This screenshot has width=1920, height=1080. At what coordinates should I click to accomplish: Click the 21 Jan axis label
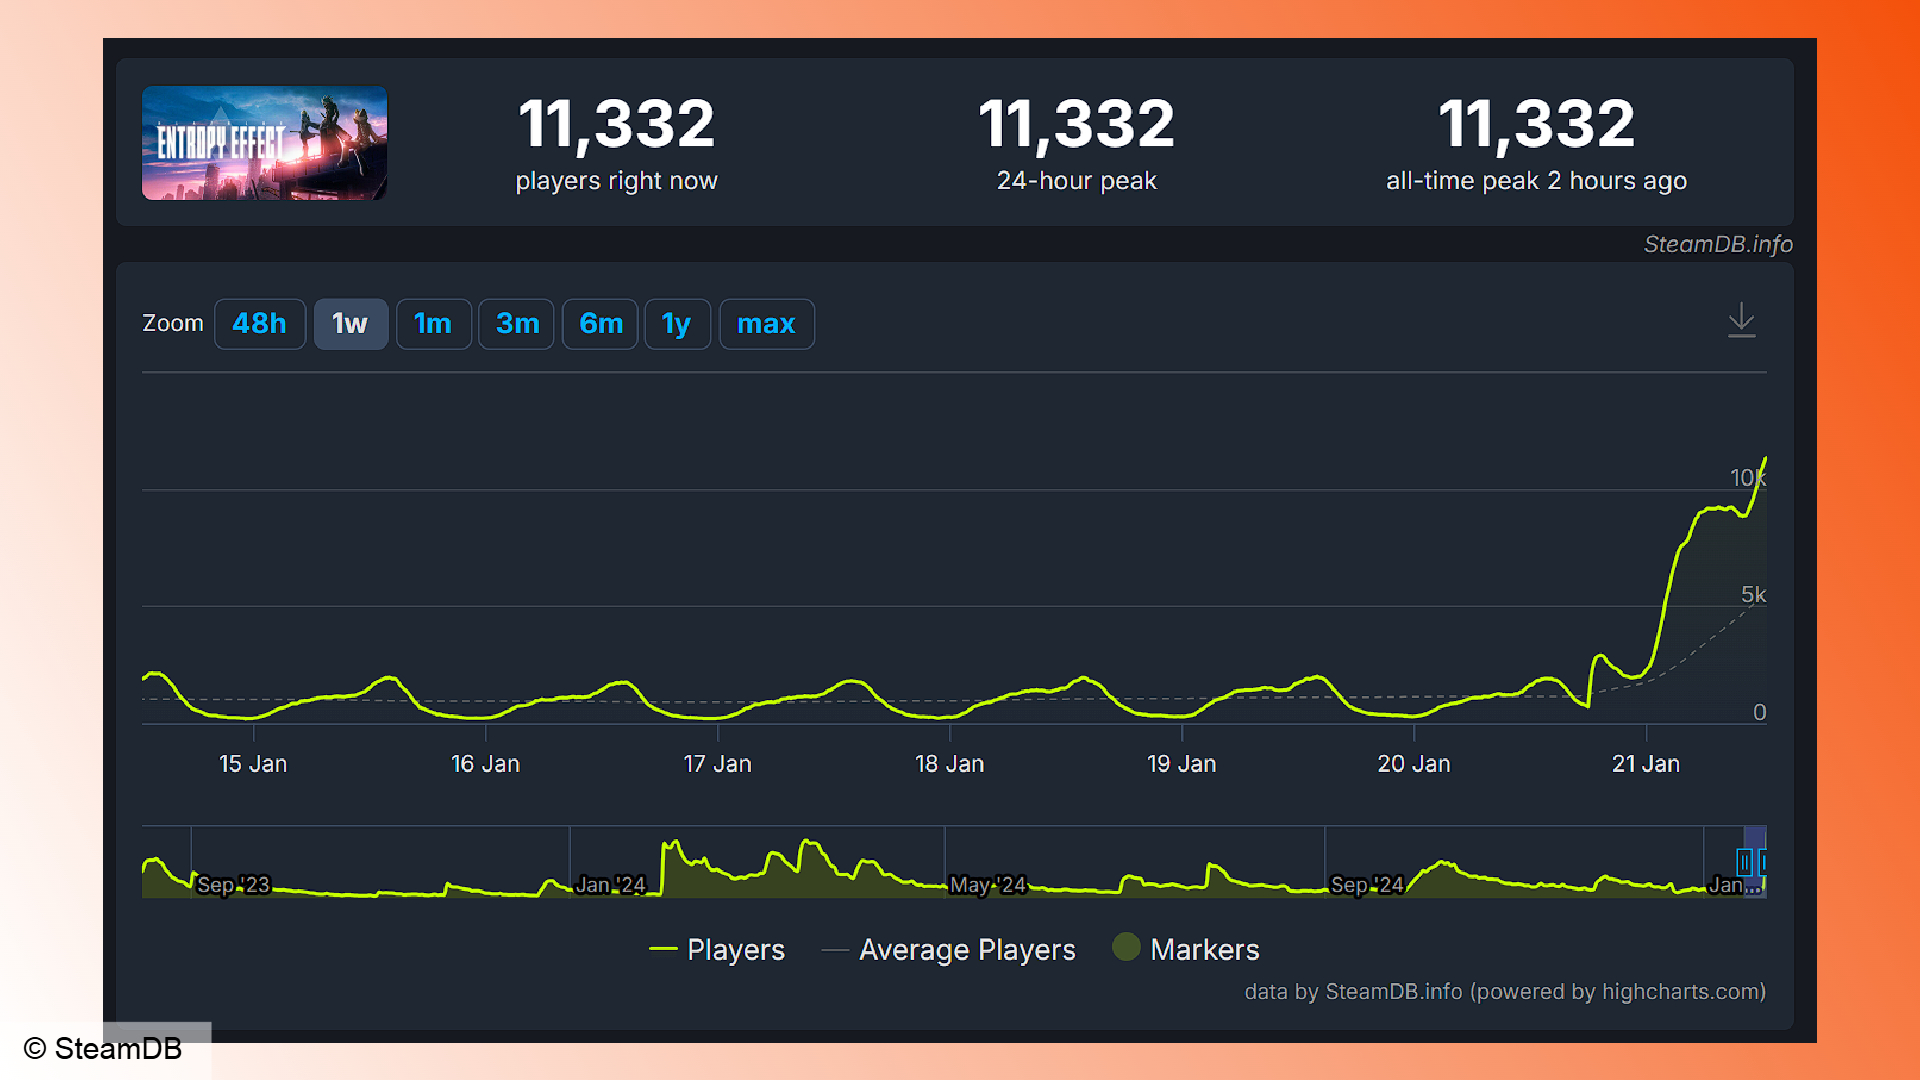click(x=1645, y=764)
